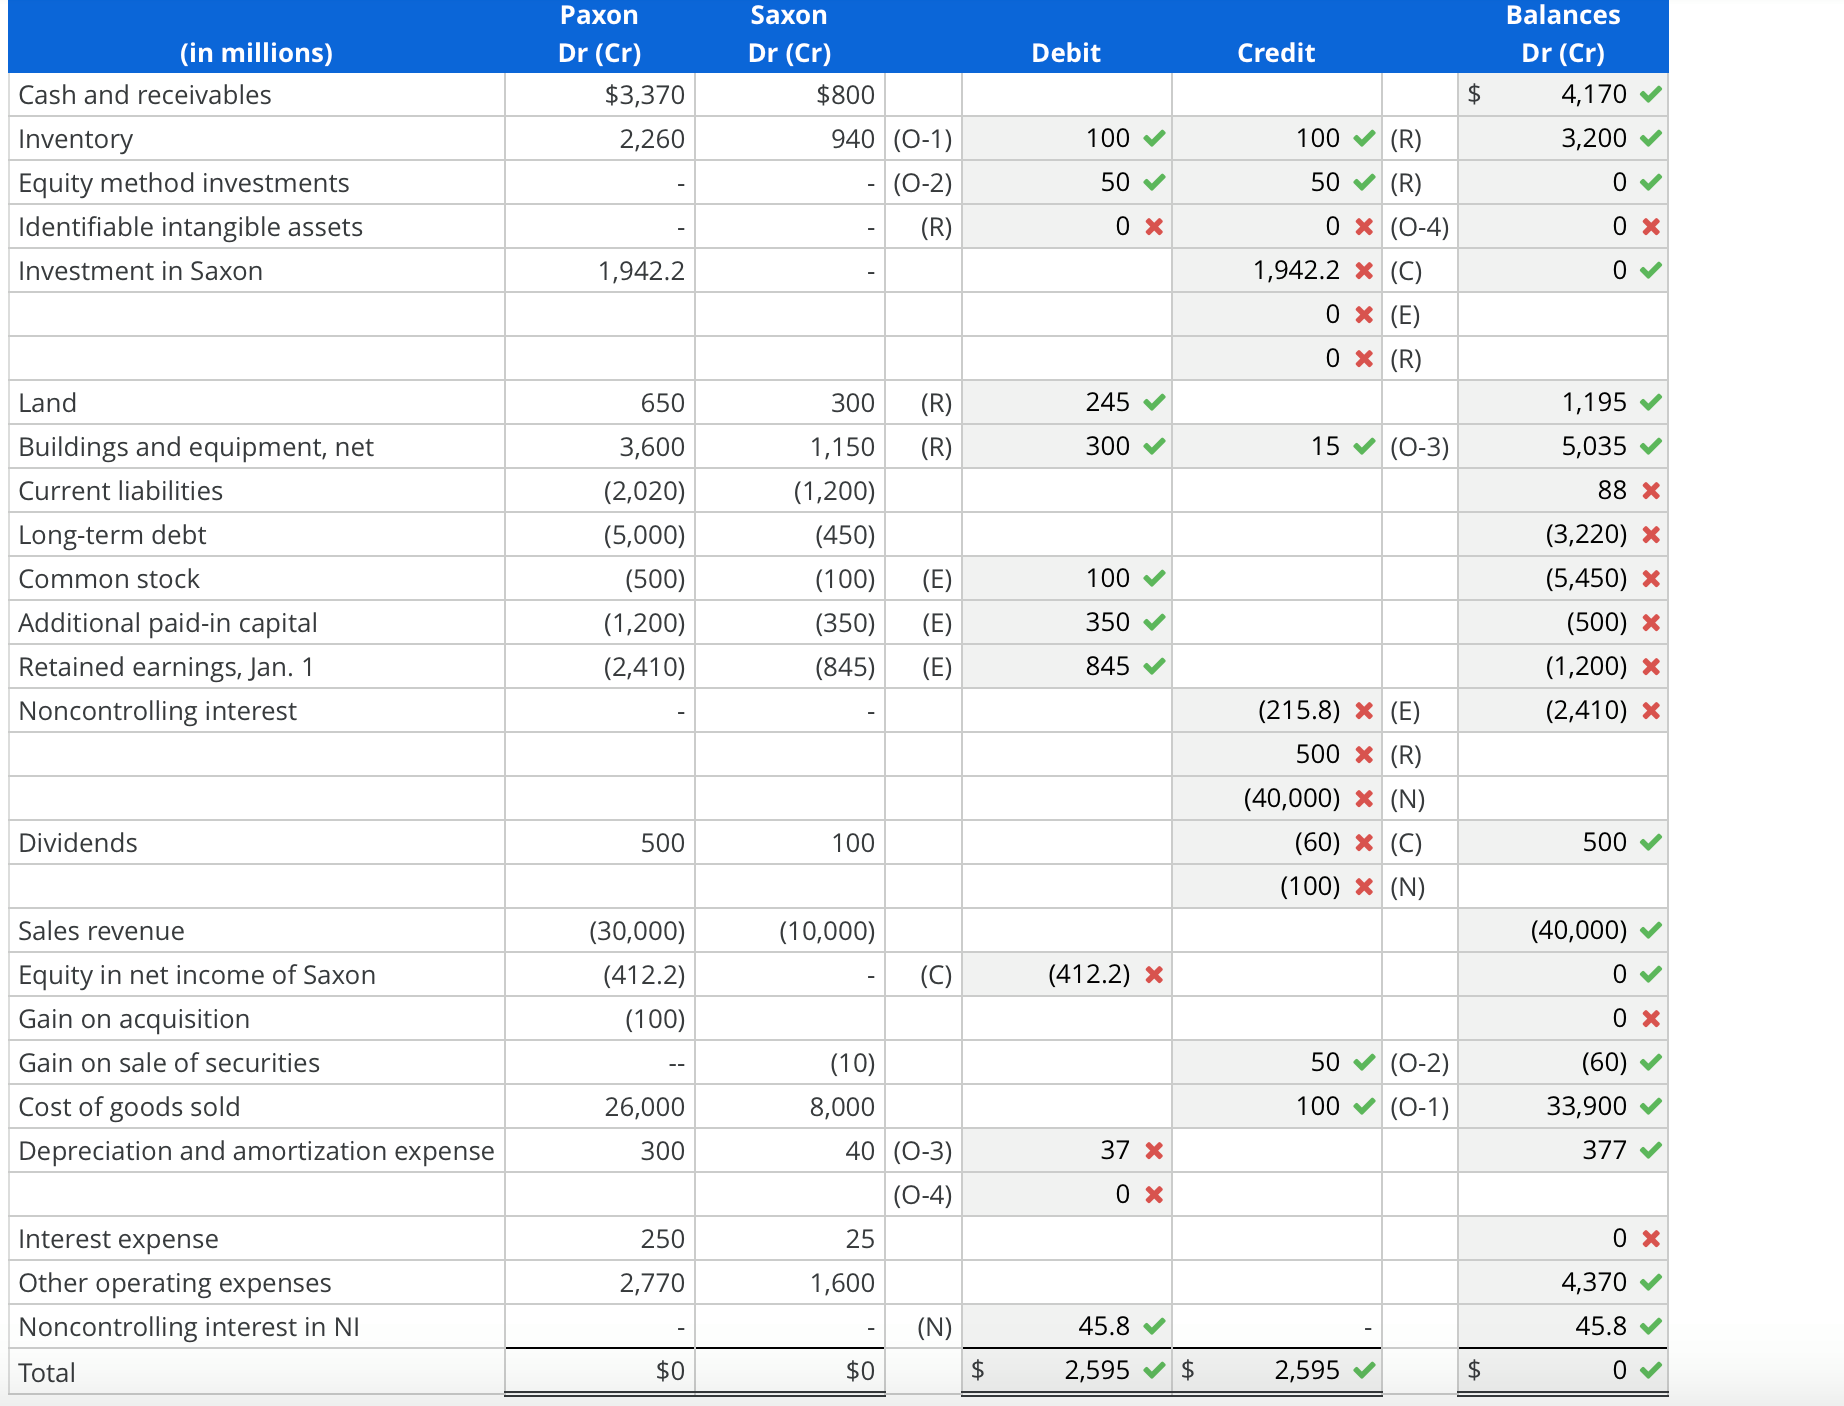Click the "Noncontrolling interest in NI" row label
This screenshot has width=1844, height=1406.
tap(189, 1327)
